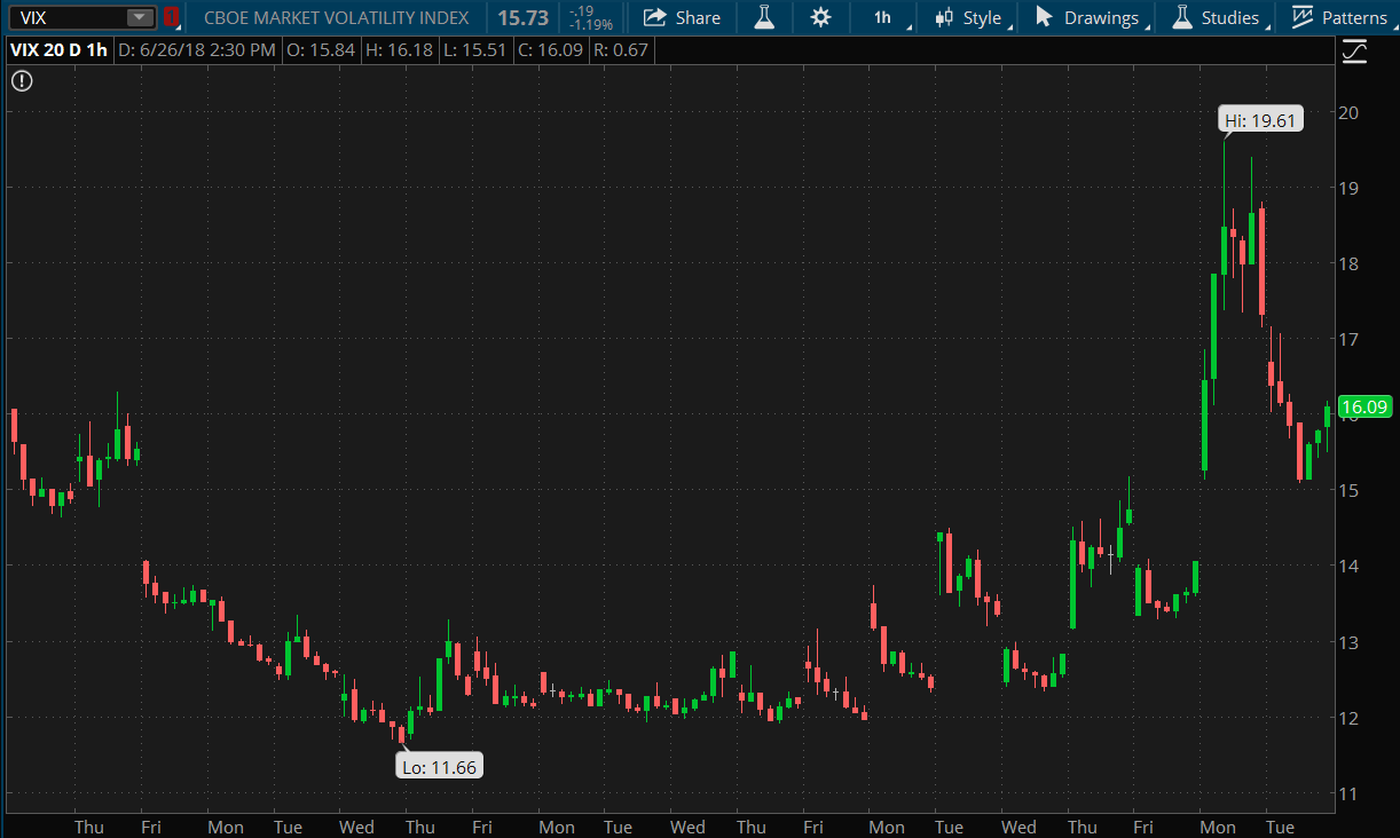The width and height of the screenshot is (1400, 838).
Task: Click the Lo: 11.66 price bubble
Action: pyautogui.click(x=440, y=765)
